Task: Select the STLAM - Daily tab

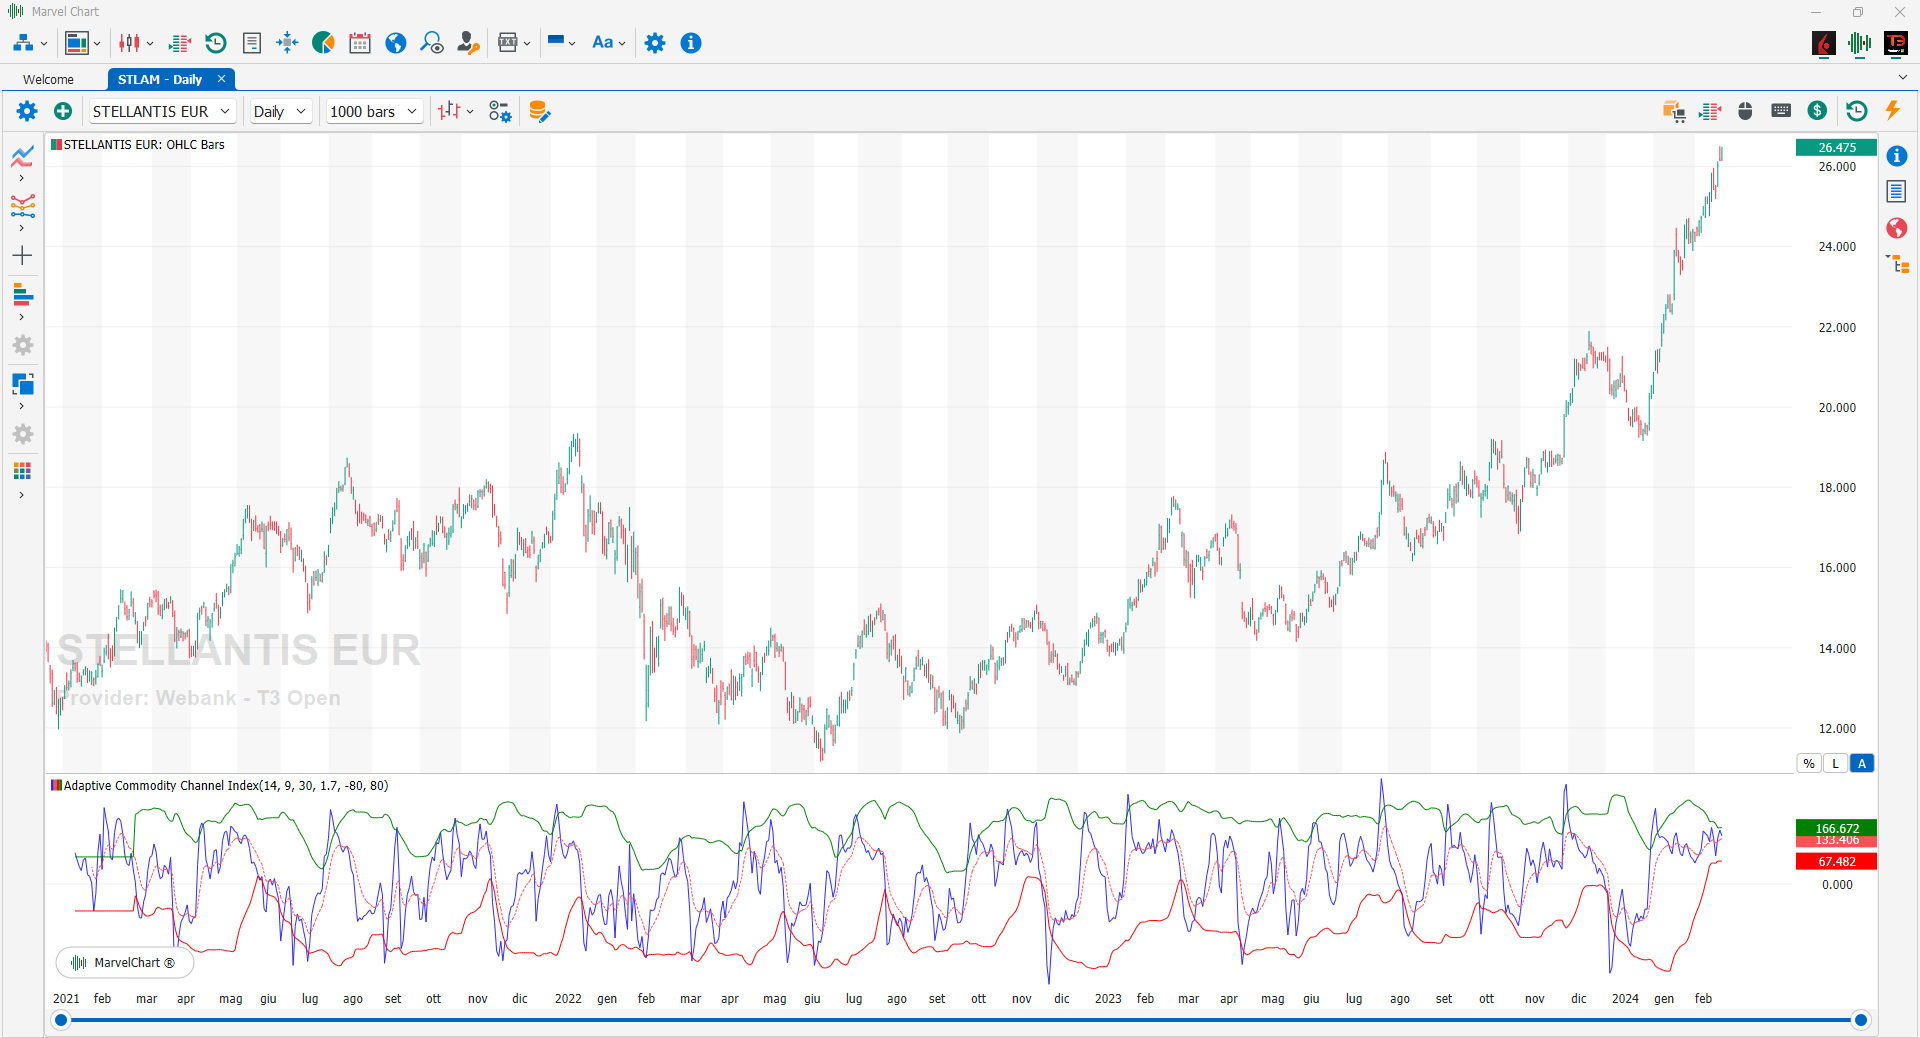Action: pos(160,79)
